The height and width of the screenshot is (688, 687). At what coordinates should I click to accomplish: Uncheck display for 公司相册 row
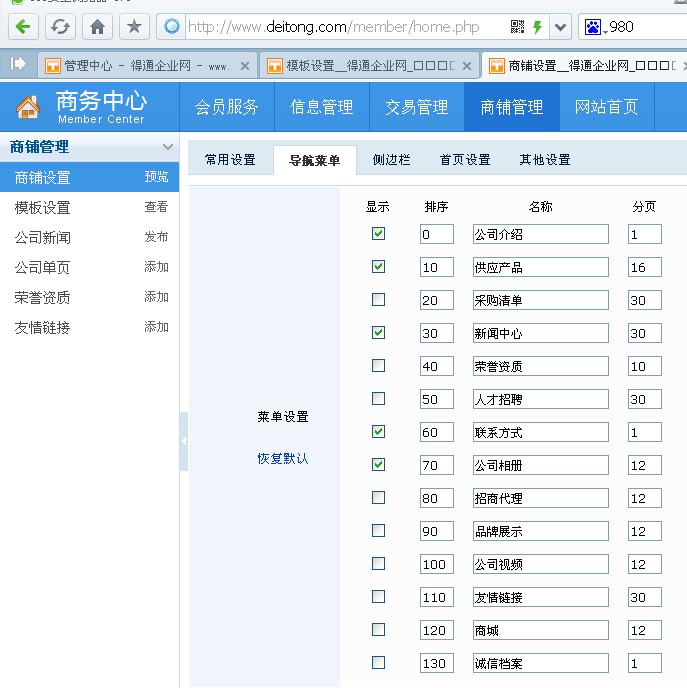point(378,464)
